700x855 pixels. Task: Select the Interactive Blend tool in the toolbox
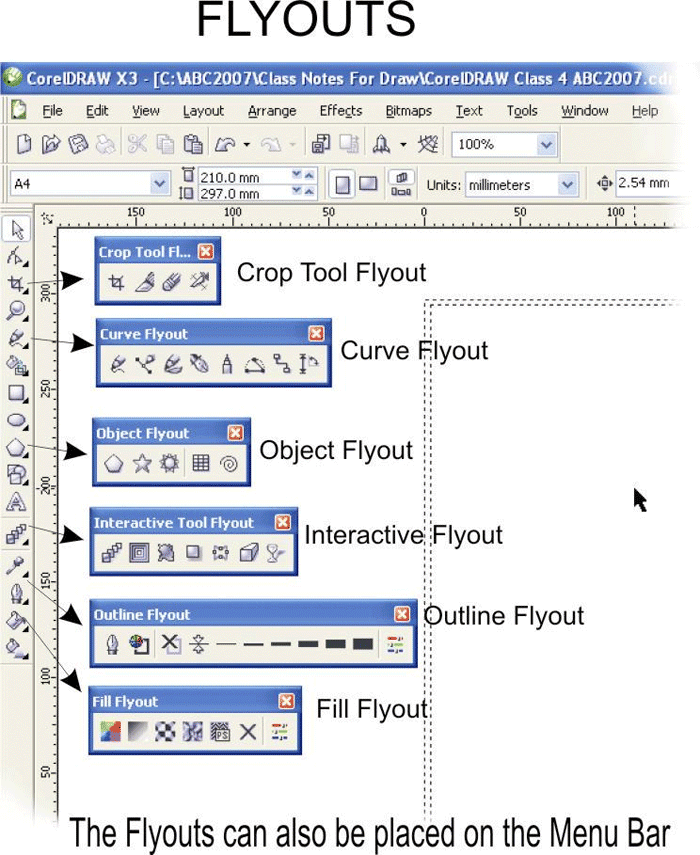17,535
